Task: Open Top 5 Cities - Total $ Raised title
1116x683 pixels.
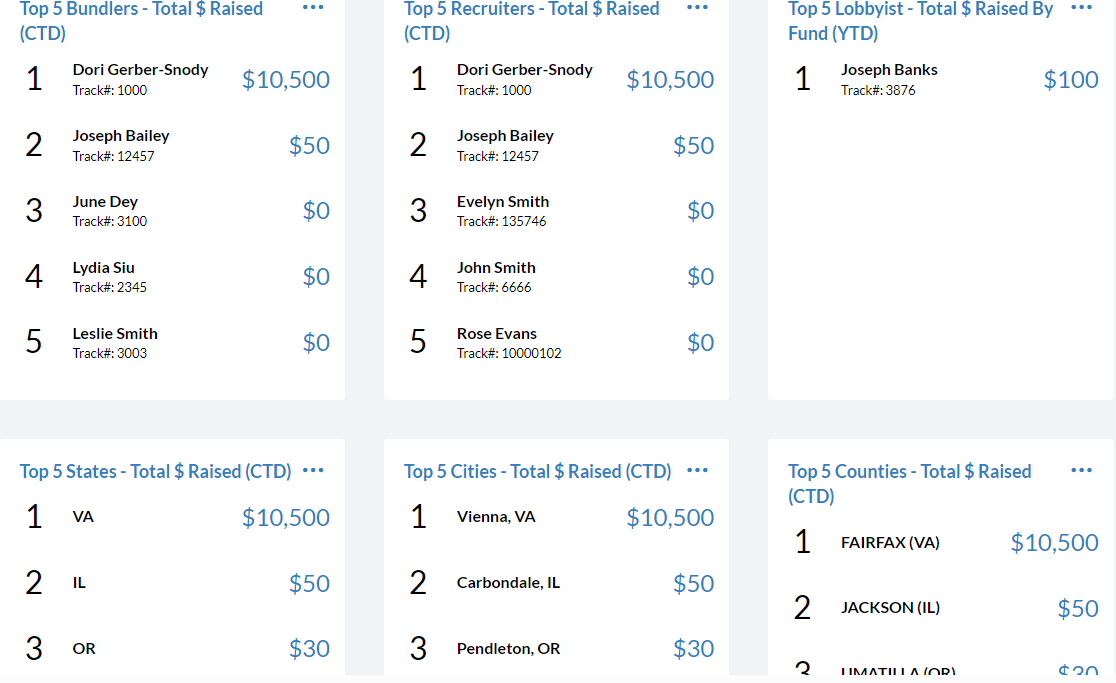Action: [537, 471]
